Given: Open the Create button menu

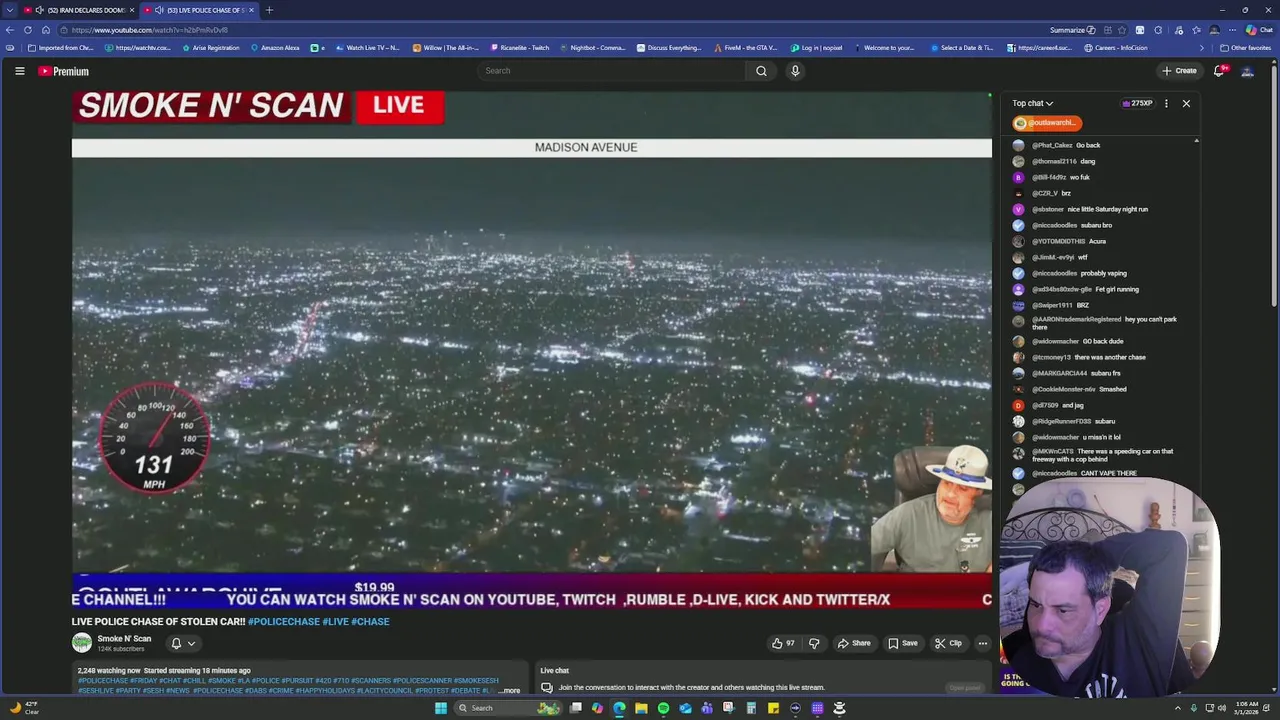Looking at the screenshot, I should coord(1179,71).
